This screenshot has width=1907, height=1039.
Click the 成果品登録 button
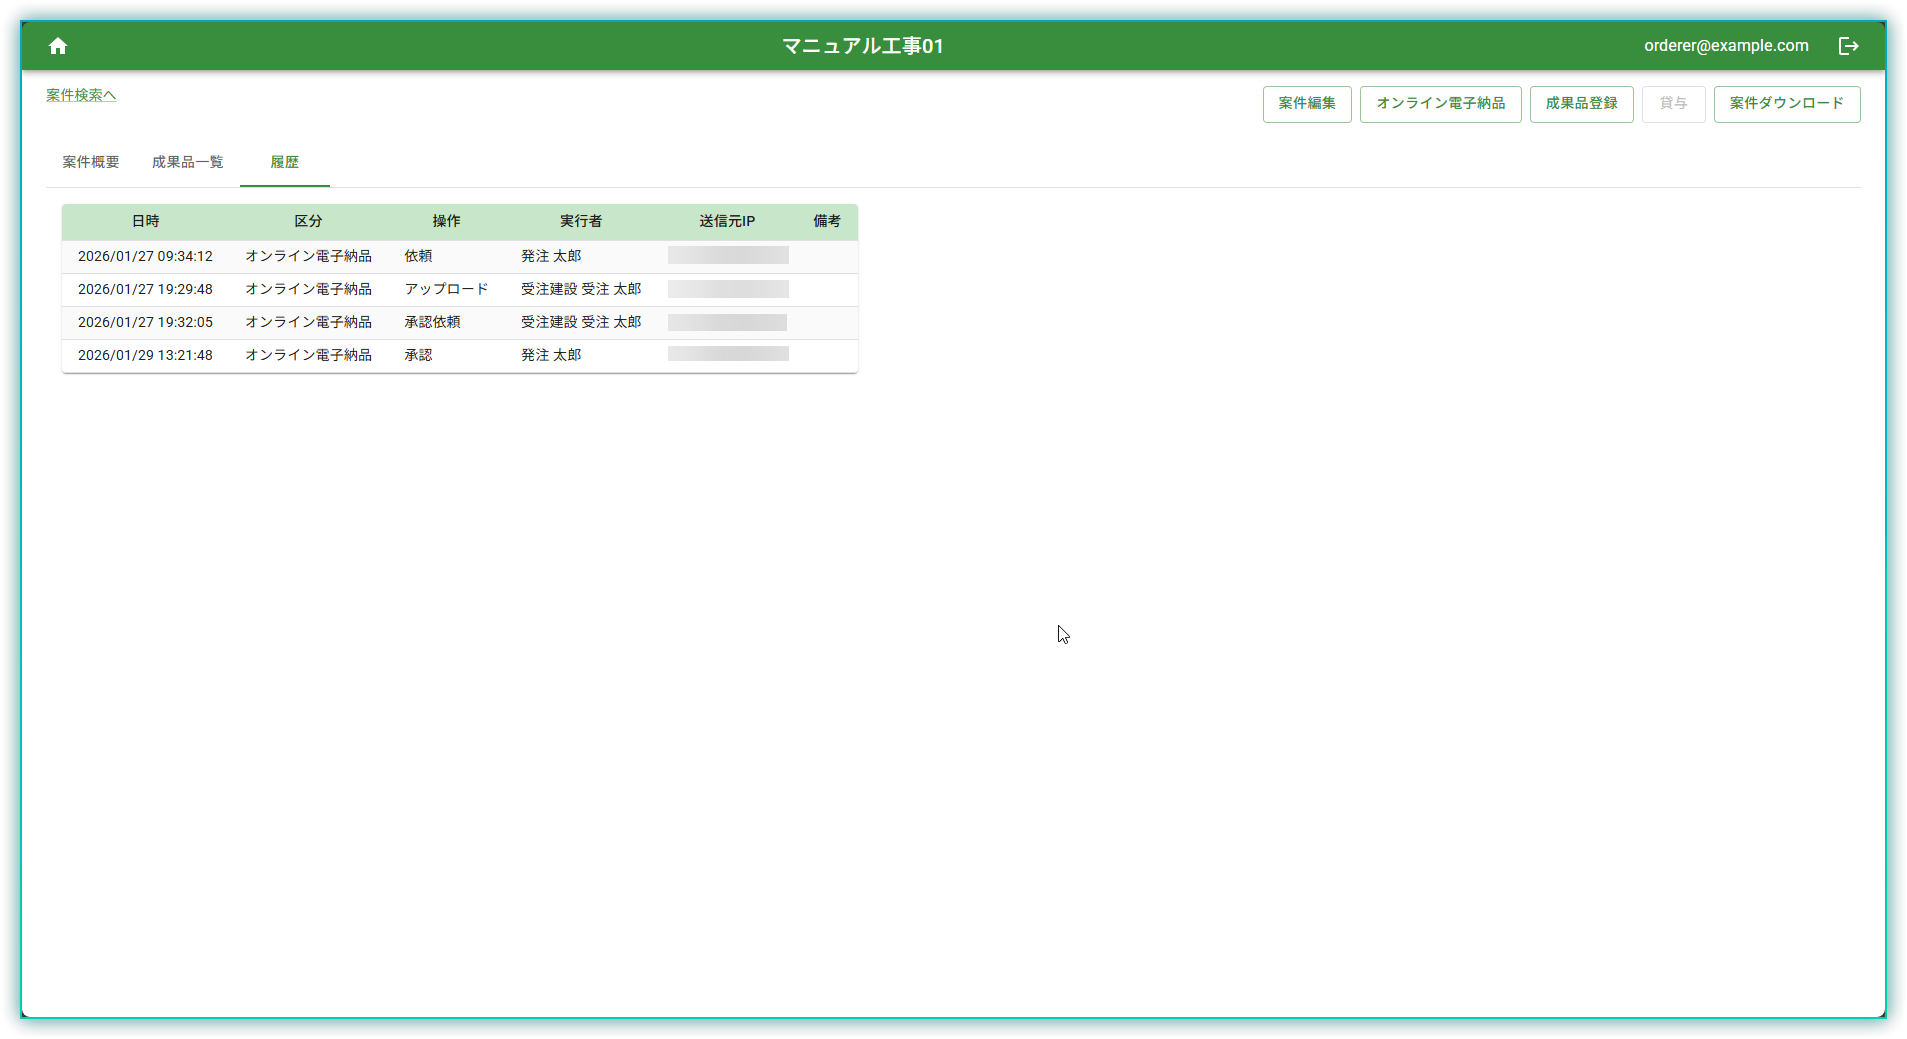pos(1581,104)
